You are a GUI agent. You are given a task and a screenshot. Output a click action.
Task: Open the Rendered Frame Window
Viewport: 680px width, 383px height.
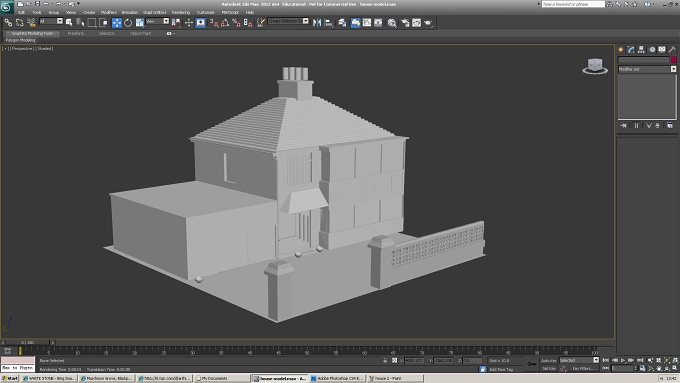point(416,23)
